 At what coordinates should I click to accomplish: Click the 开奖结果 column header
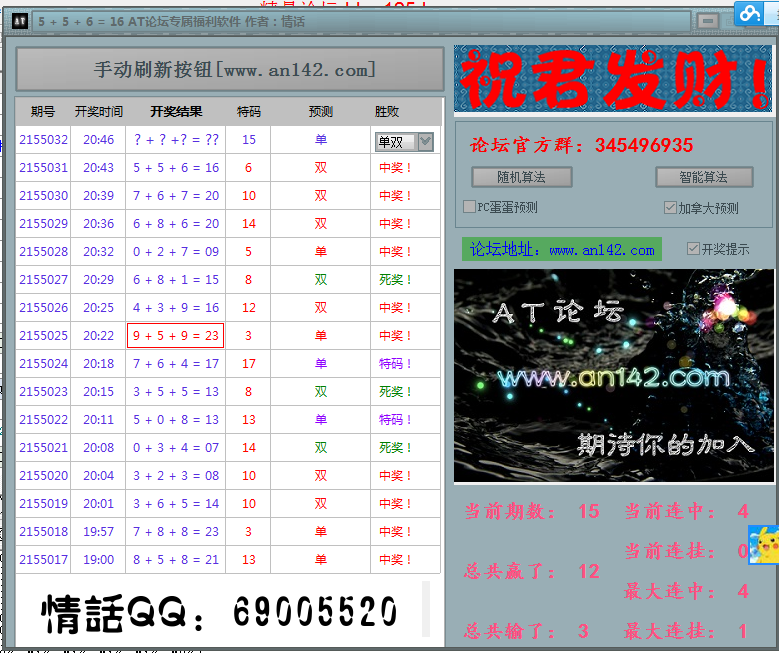(176, 112)
